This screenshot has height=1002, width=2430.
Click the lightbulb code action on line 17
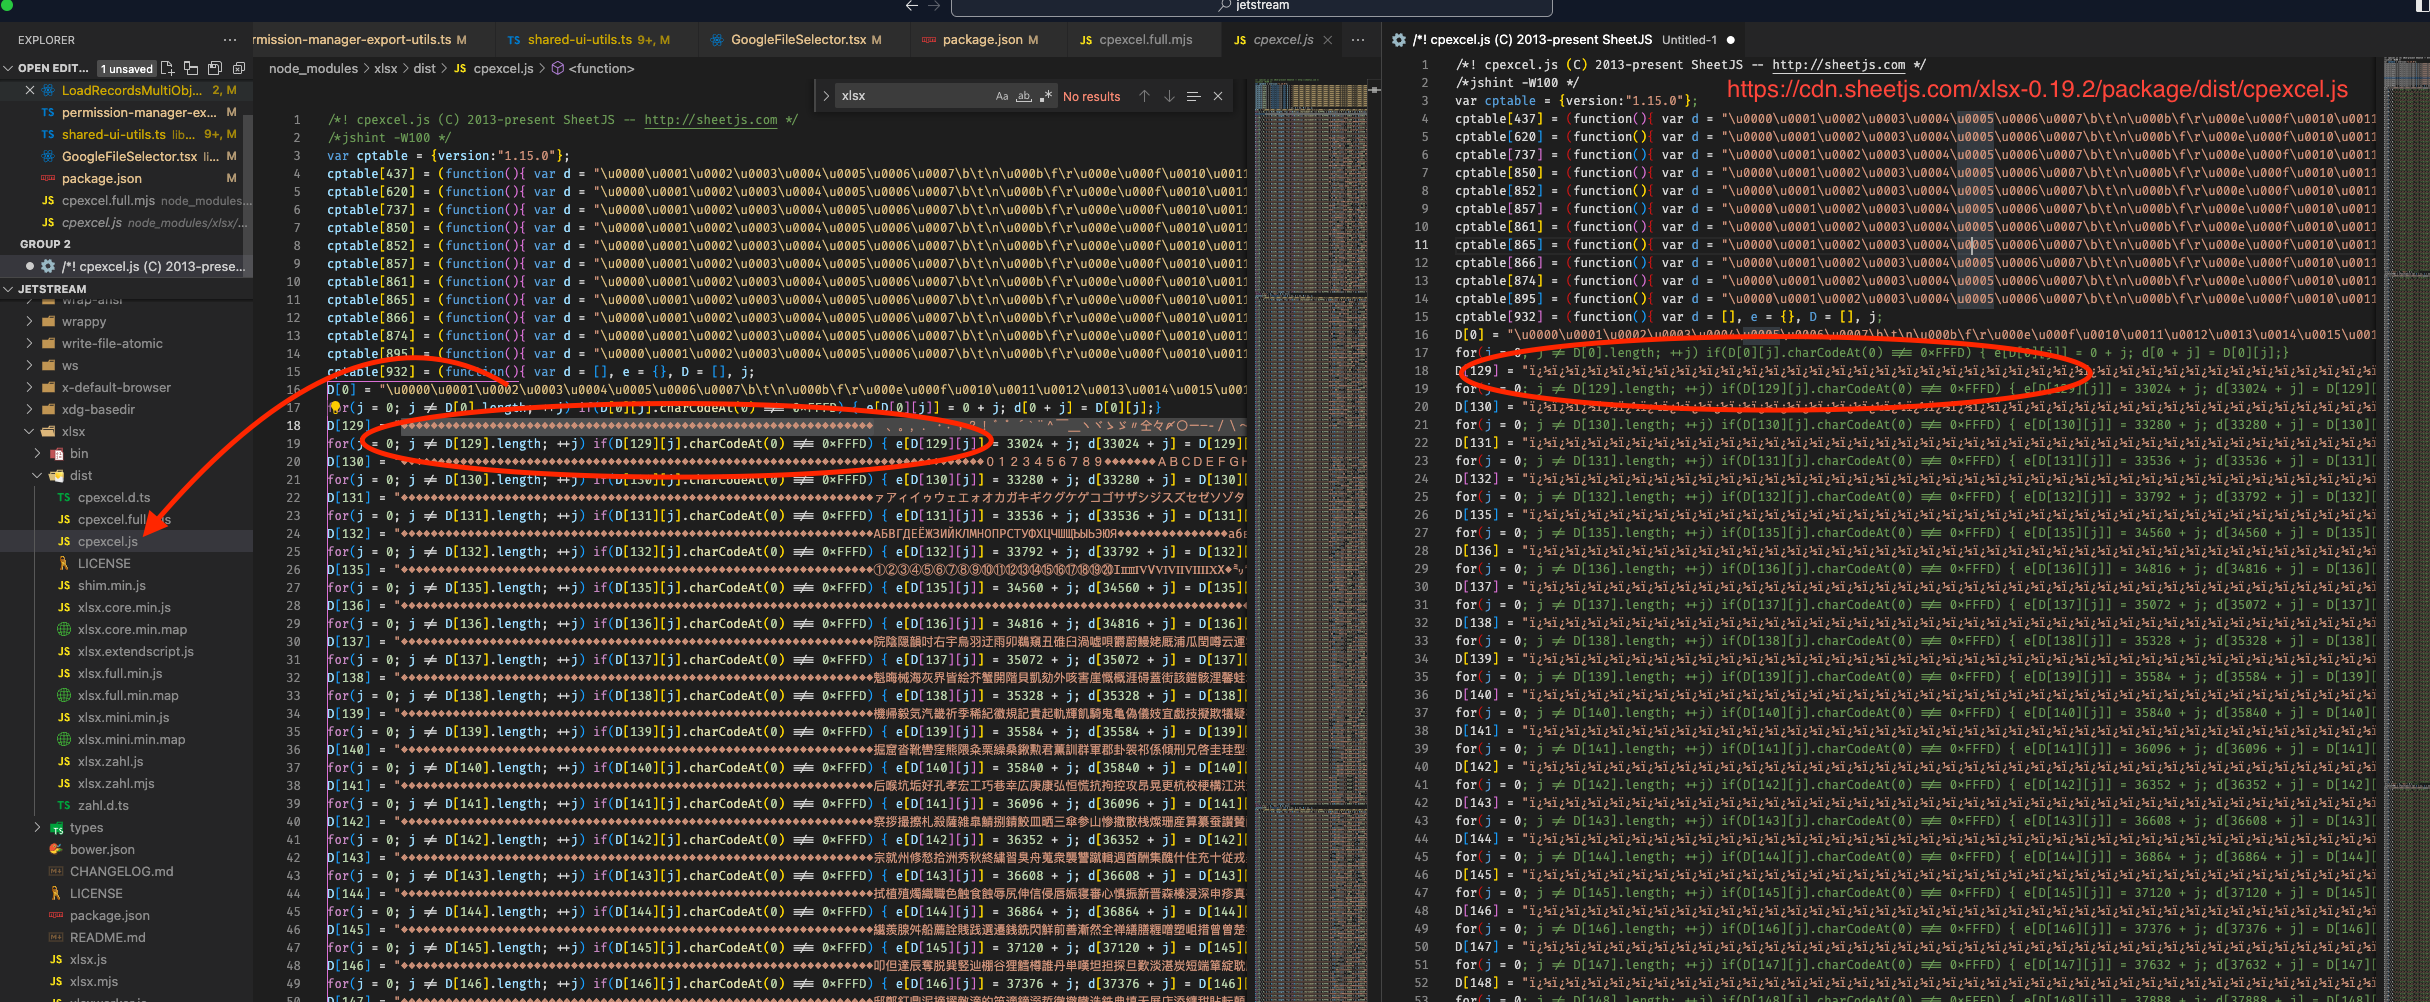pos(335,408)
